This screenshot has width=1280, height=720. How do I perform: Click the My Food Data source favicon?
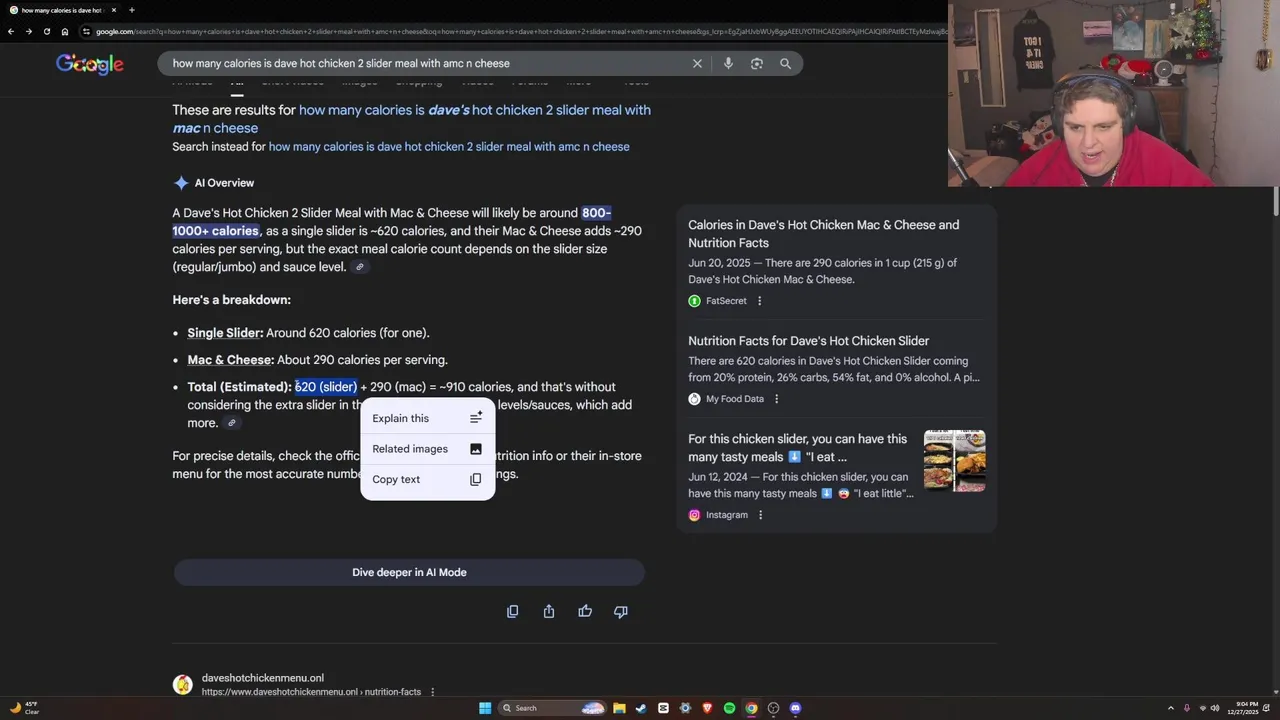click(694, 399)
